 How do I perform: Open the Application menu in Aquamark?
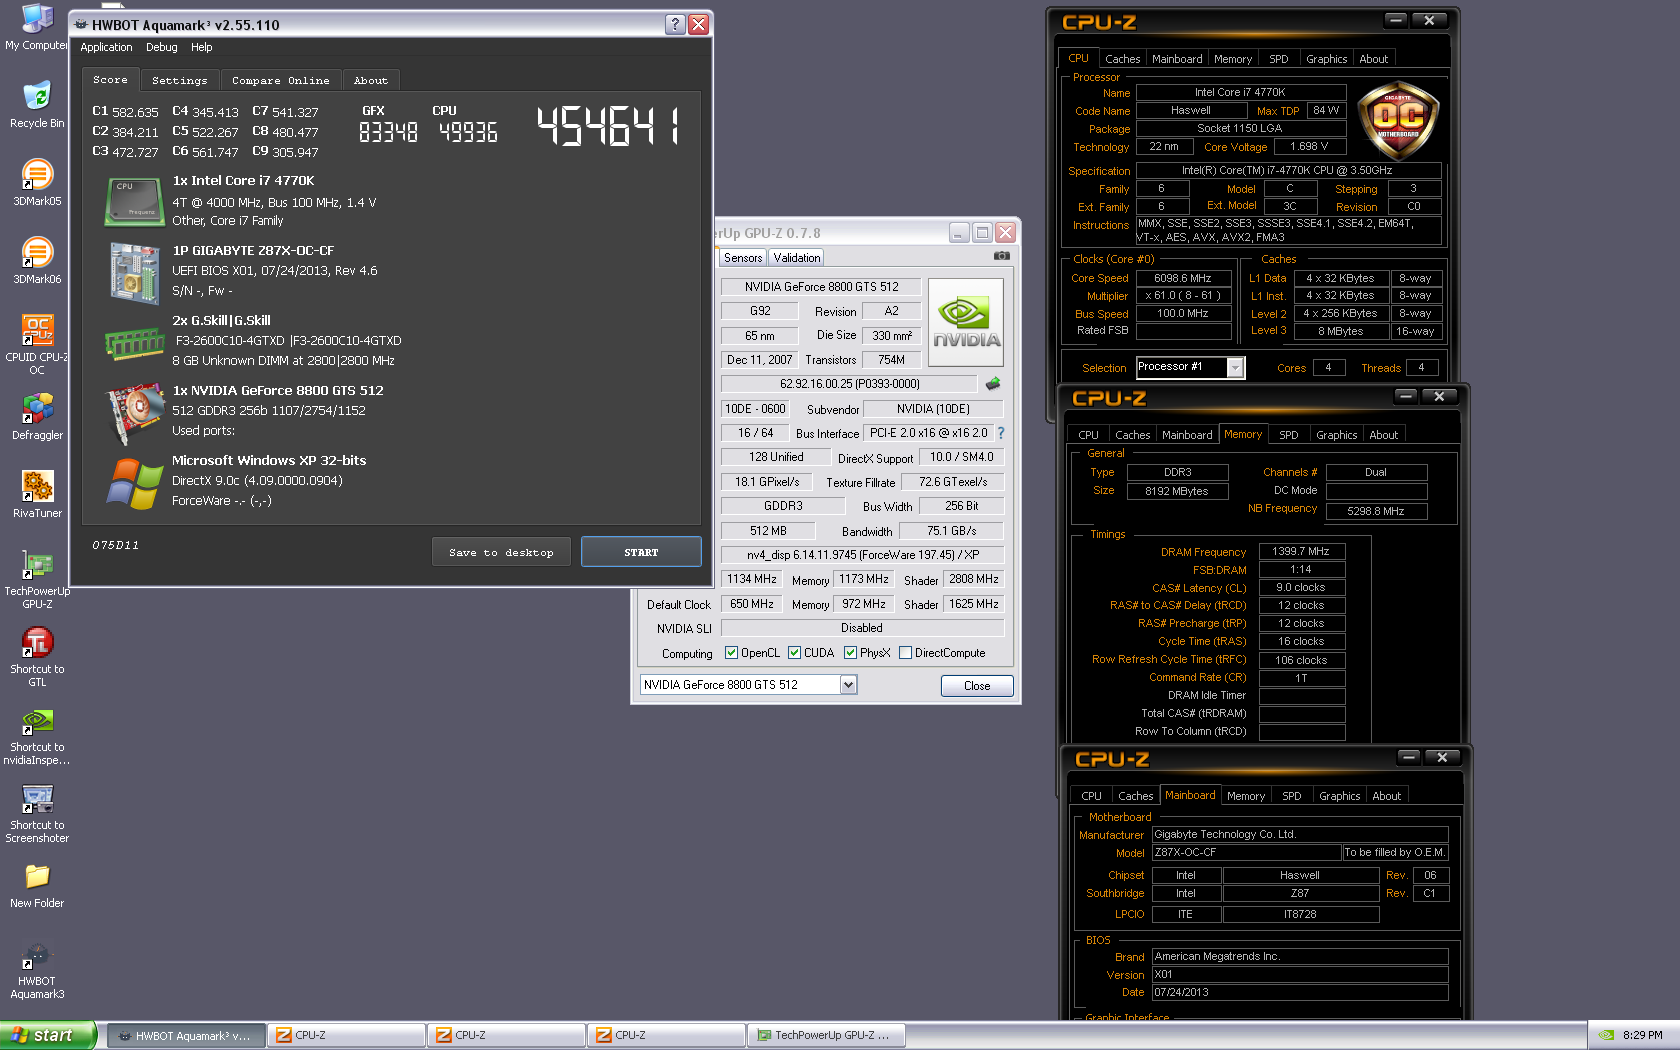(x=106, y=47)
